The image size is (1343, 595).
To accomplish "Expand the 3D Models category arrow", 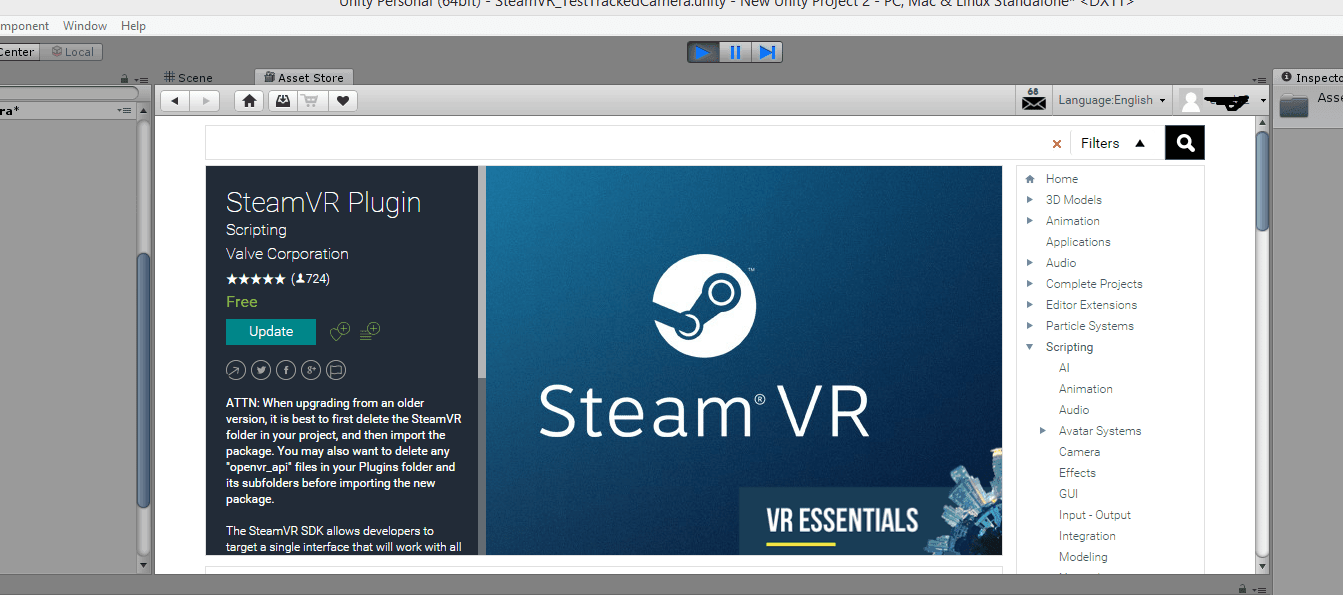I will pos(1030,199).
